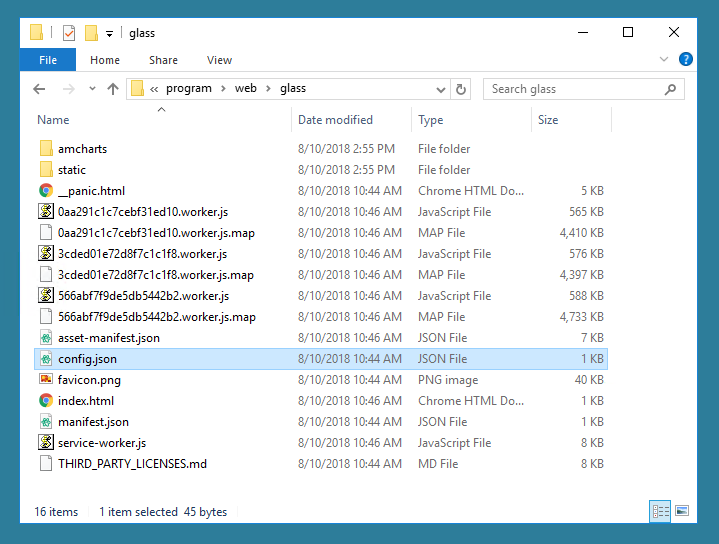Open Customize Quick Access Toolbar dropdown
Viewport: 719px width, 544px height.
[x=109, y=33]
